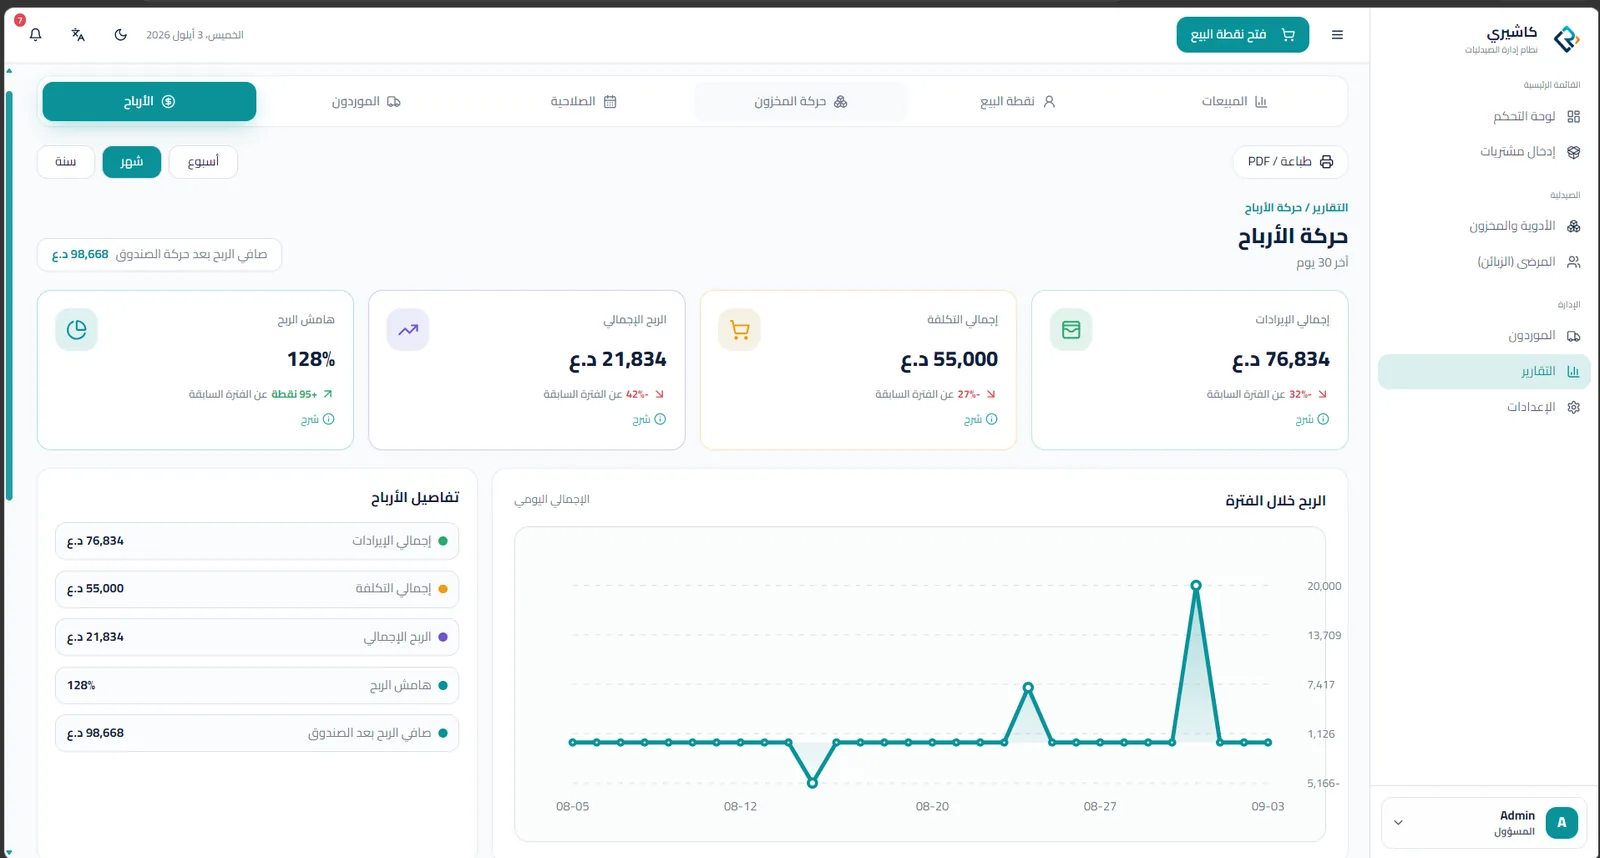Select the الأرباح tab

(x=149, y=102)
